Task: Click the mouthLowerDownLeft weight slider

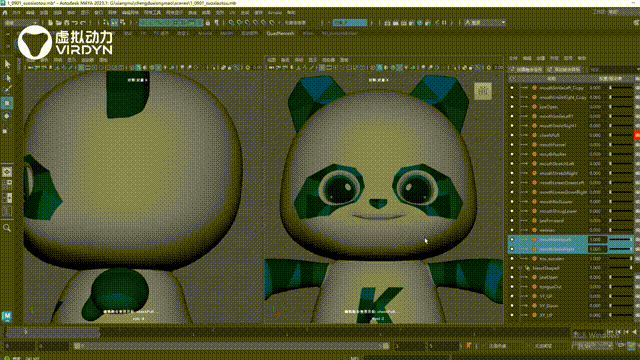Action: [x=621, y=182]
